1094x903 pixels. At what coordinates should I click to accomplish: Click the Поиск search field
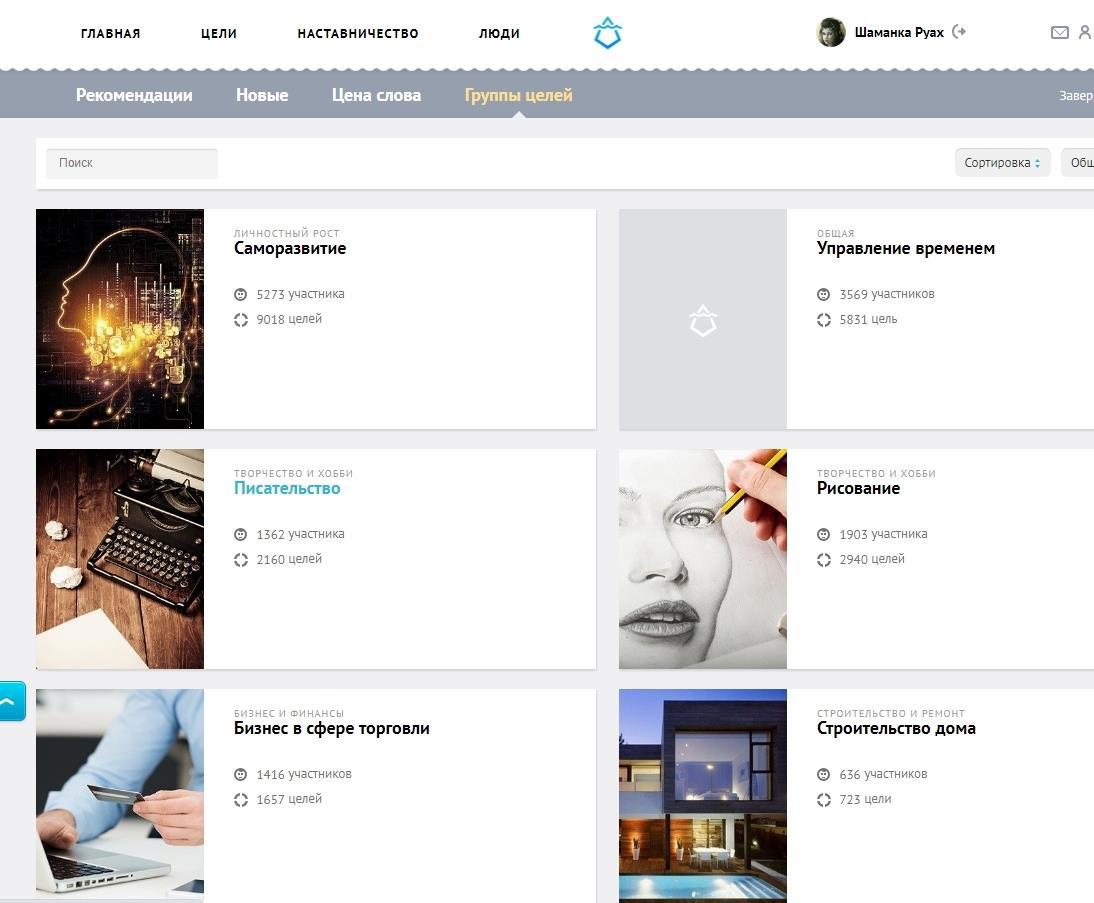[x=132, y=163]
